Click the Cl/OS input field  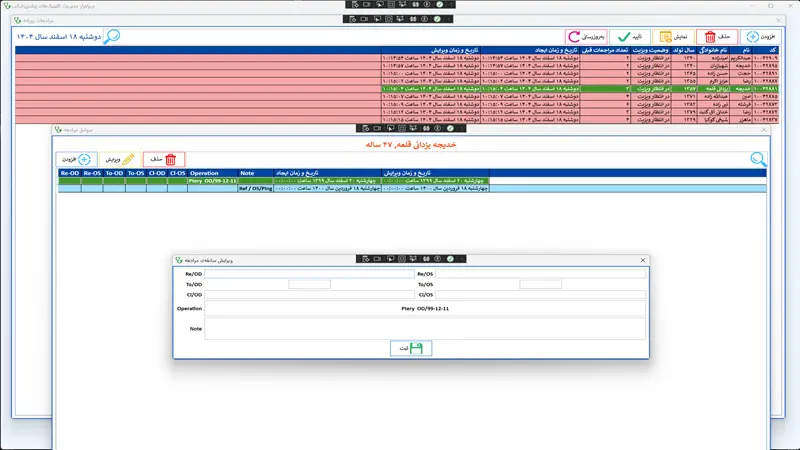(540, 294)
